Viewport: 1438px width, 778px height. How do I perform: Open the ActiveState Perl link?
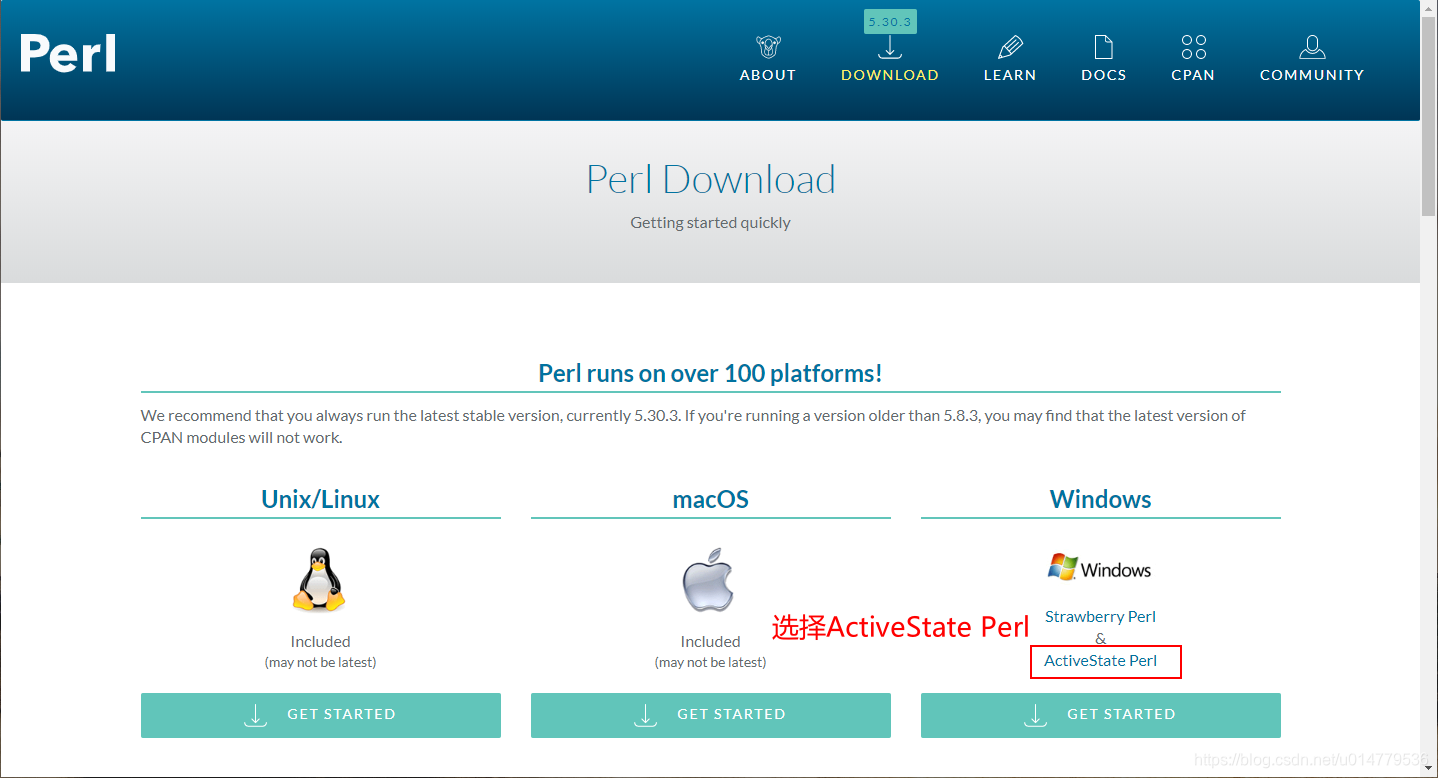tap(1100, 661)
